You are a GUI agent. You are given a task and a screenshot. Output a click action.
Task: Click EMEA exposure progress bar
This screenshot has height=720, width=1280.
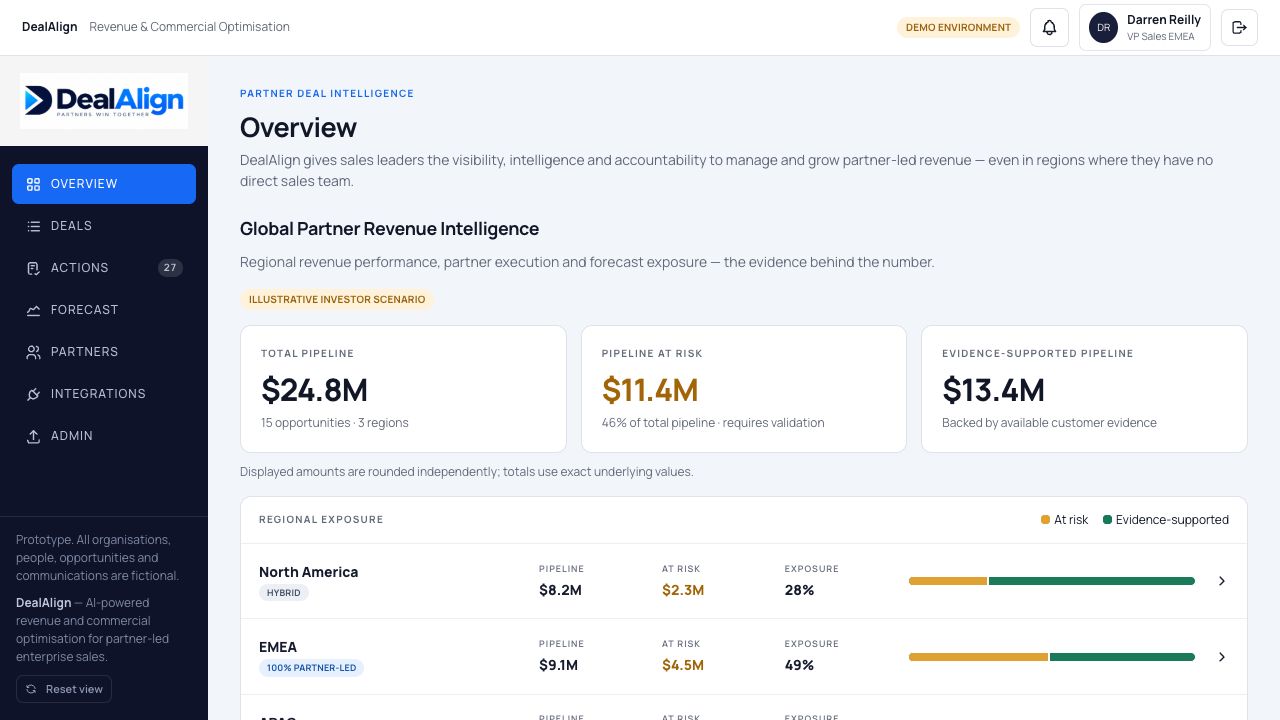coord(1052,657)
